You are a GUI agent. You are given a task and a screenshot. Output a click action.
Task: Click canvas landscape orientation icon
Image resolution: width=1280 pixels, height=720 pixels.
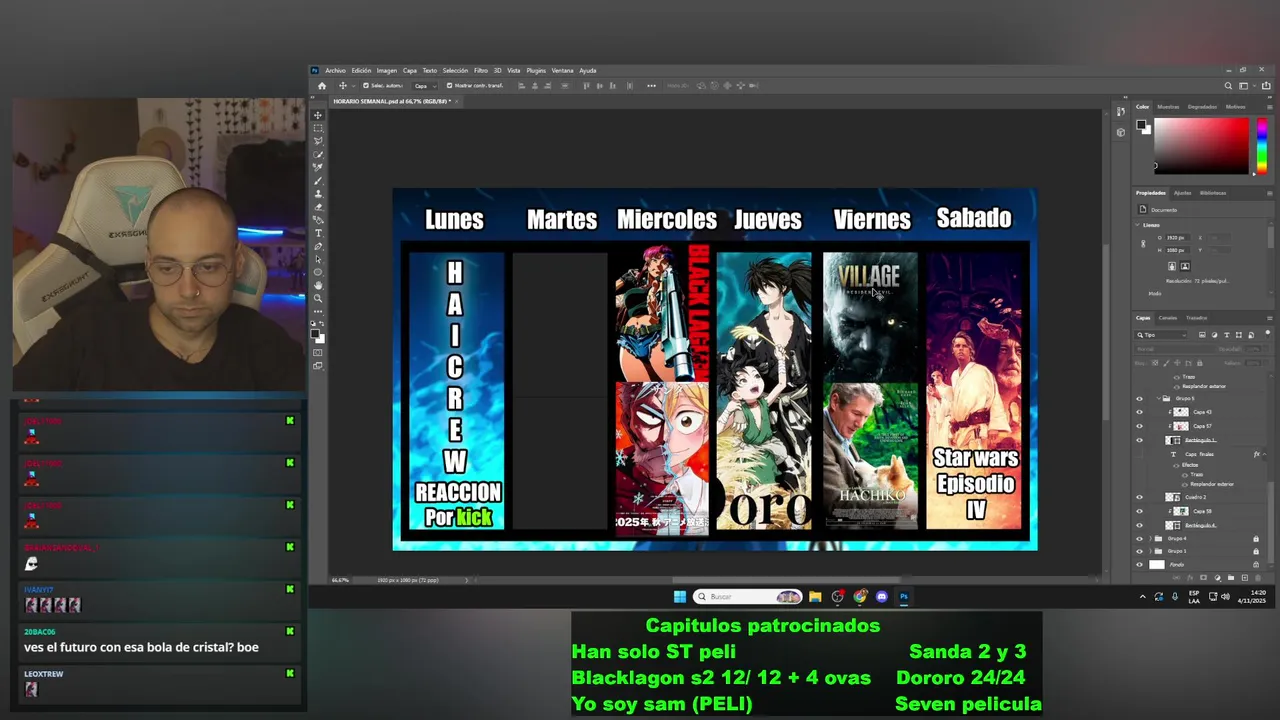click(1185, 266)
